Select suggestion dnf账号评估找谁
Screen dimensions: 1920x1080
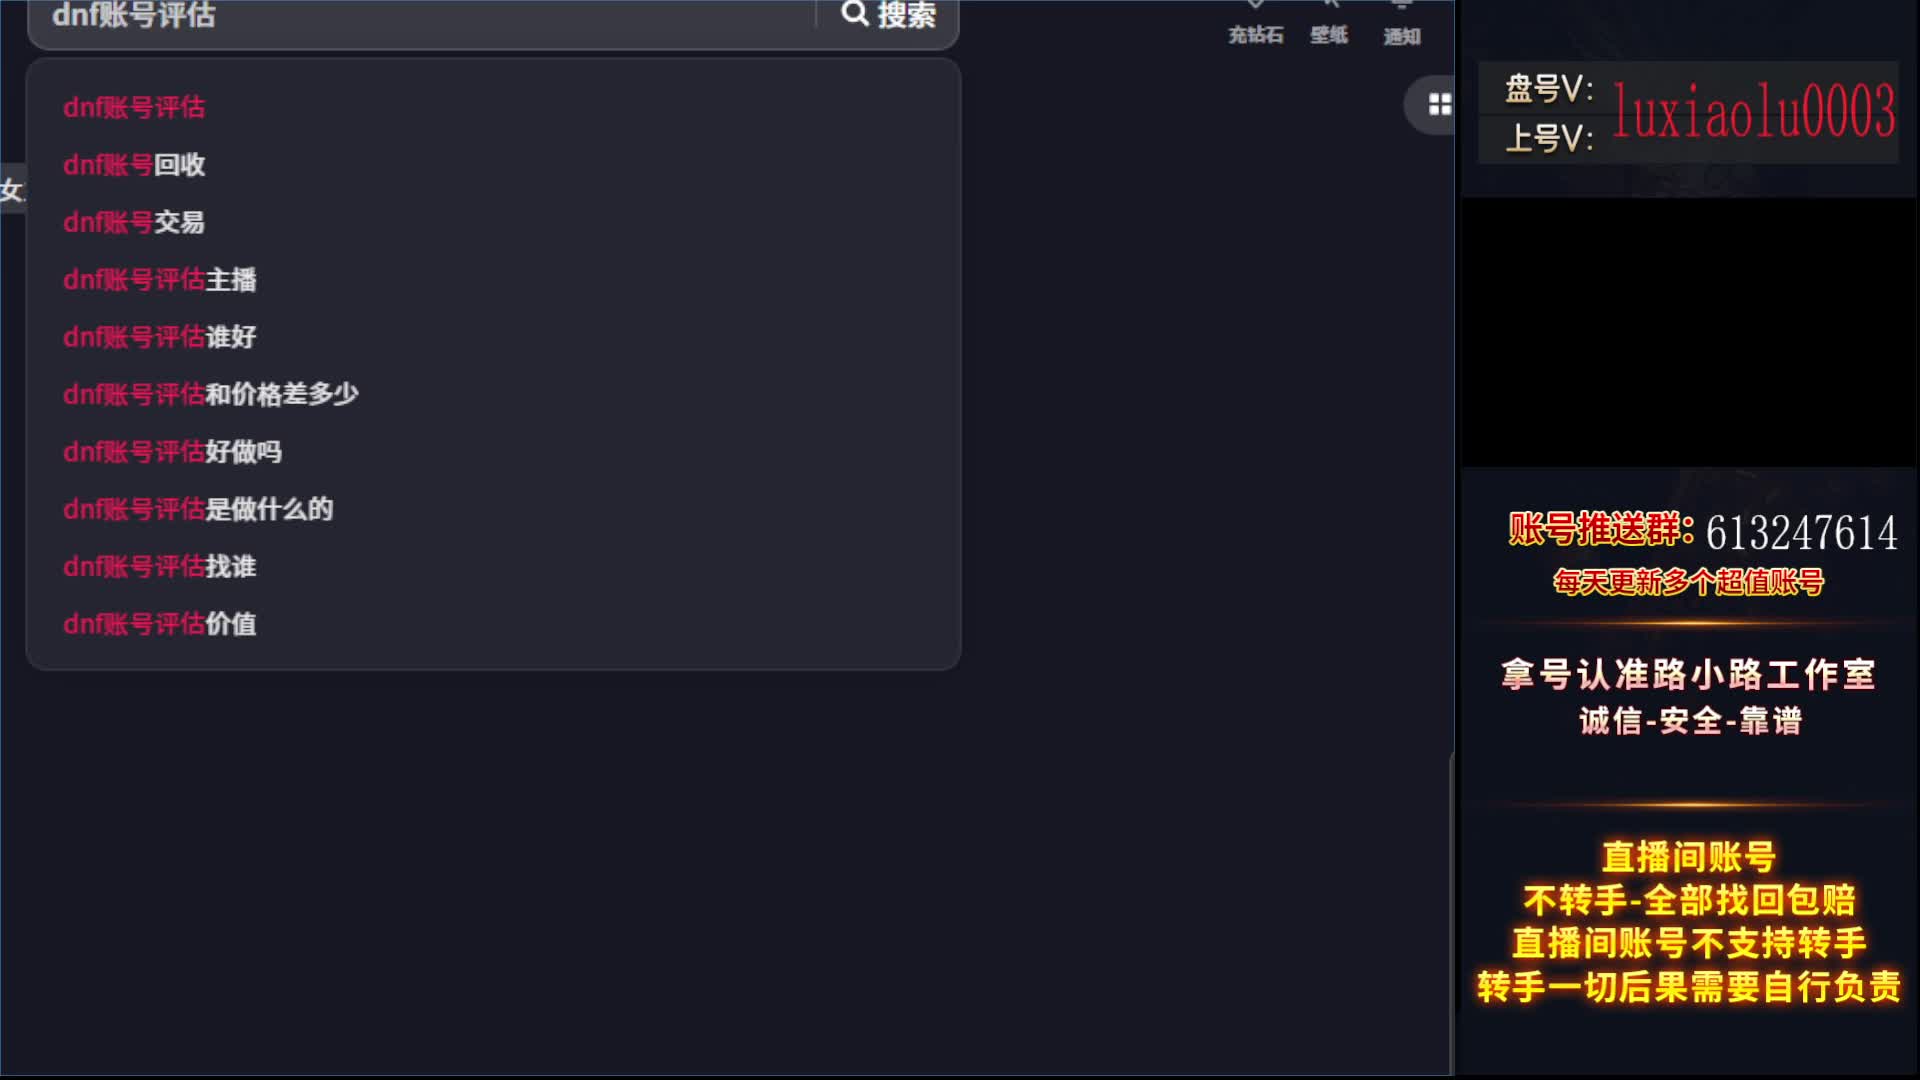click(160, 567)
